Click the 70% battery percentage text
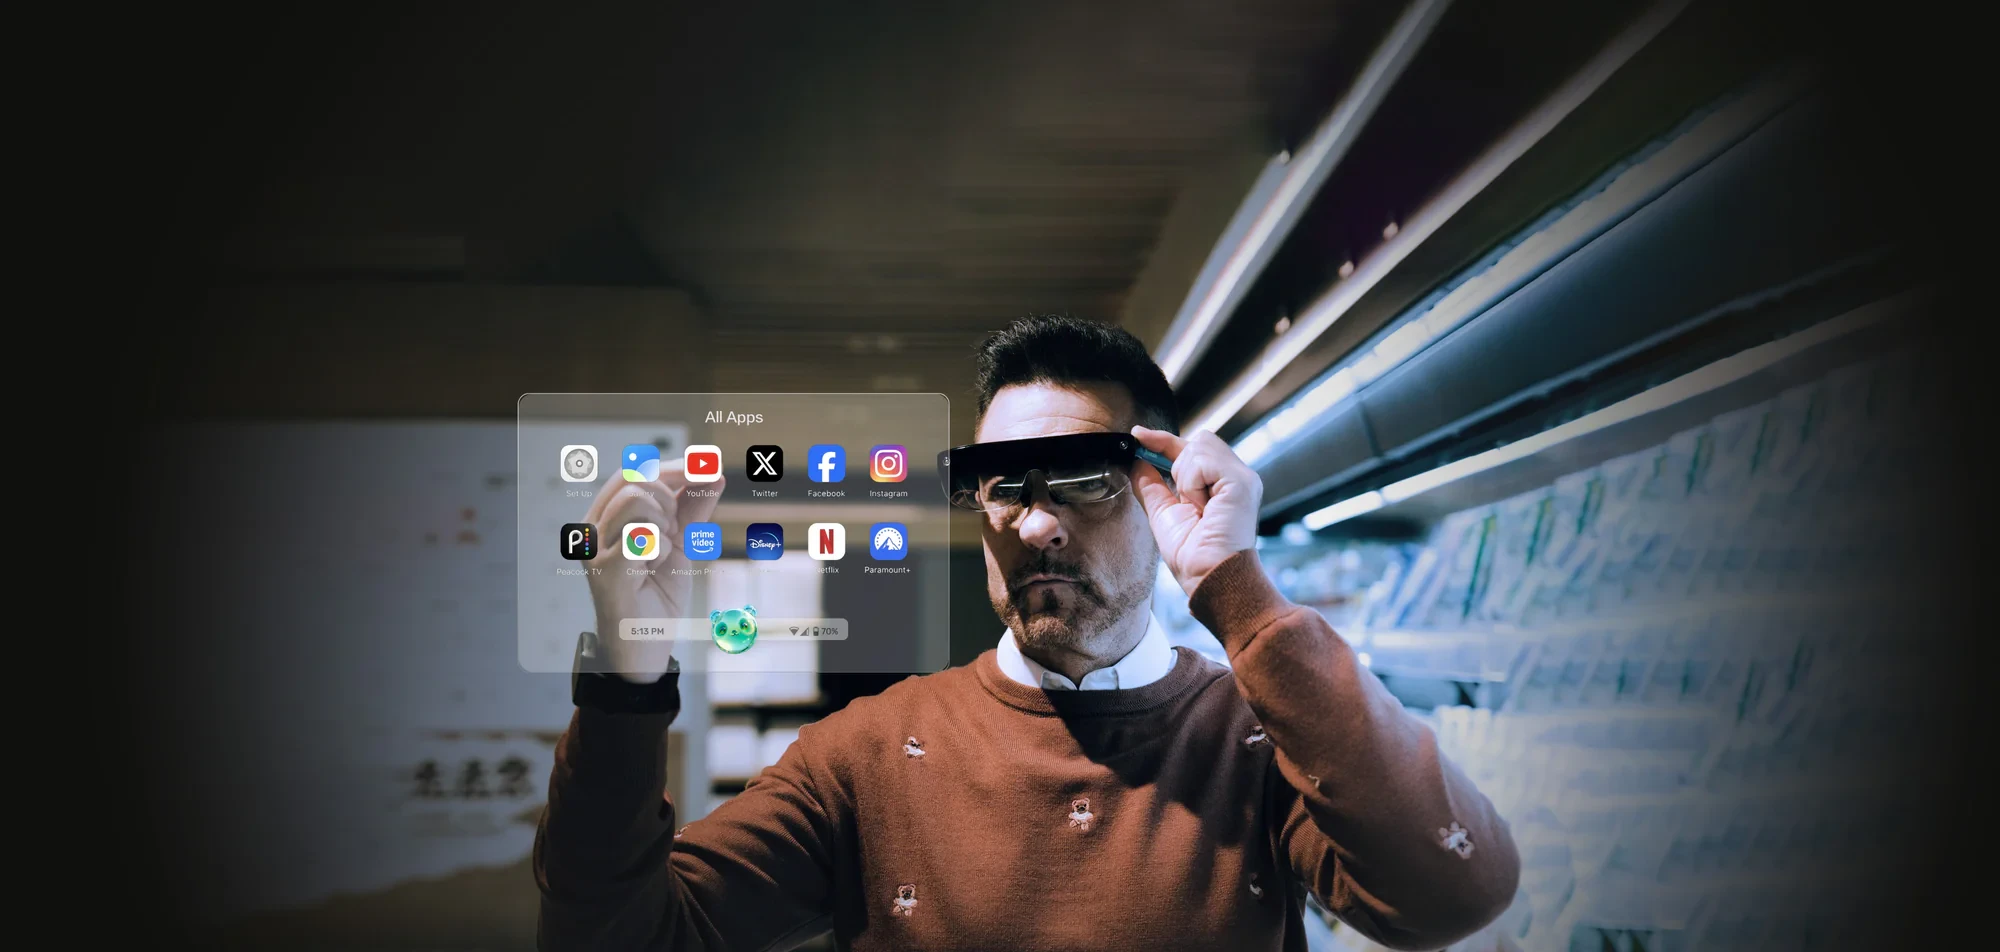The width and height of the screenshot is (2000, 952). click(x=830, y=631)
